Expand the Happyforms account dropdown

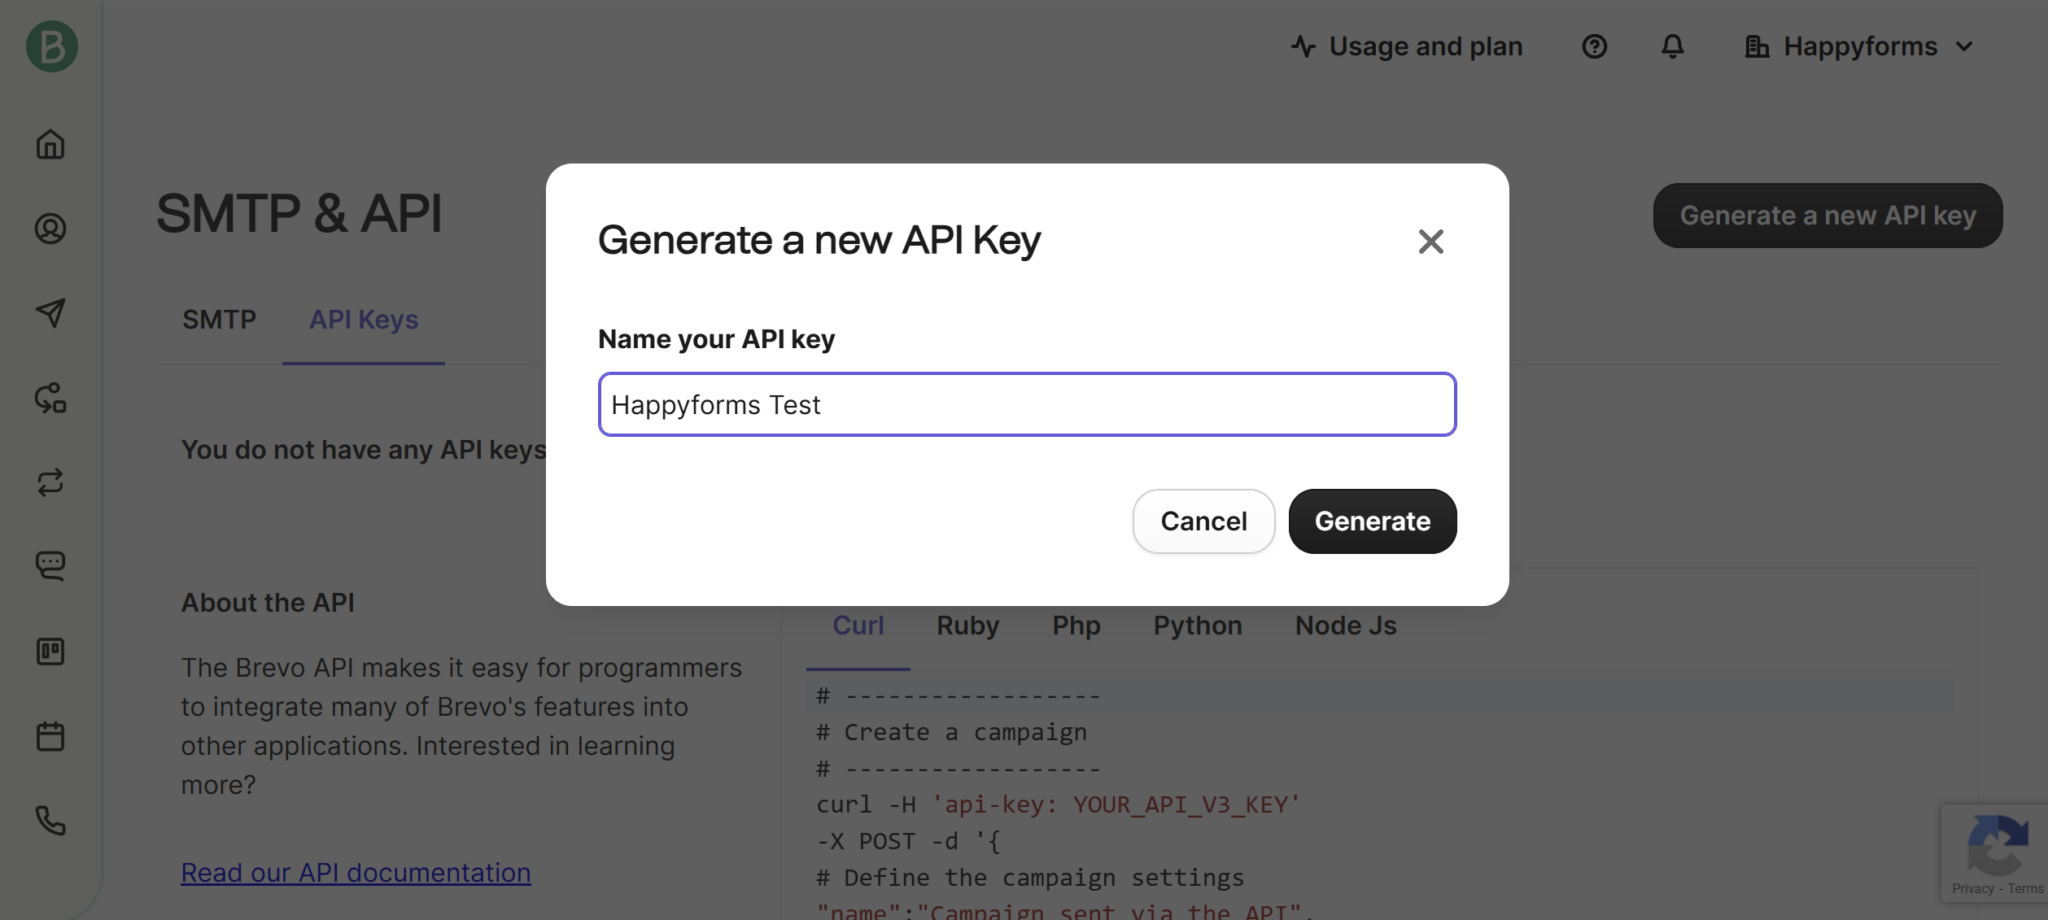coord(1860,47)
